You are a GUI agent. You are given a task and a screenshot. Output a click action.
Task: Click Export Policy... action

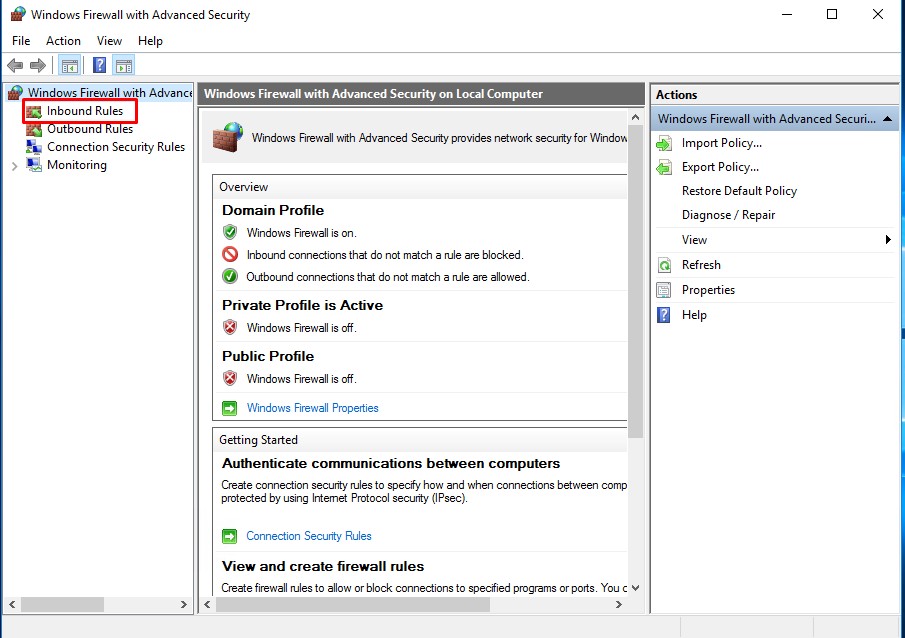point(720,167)
